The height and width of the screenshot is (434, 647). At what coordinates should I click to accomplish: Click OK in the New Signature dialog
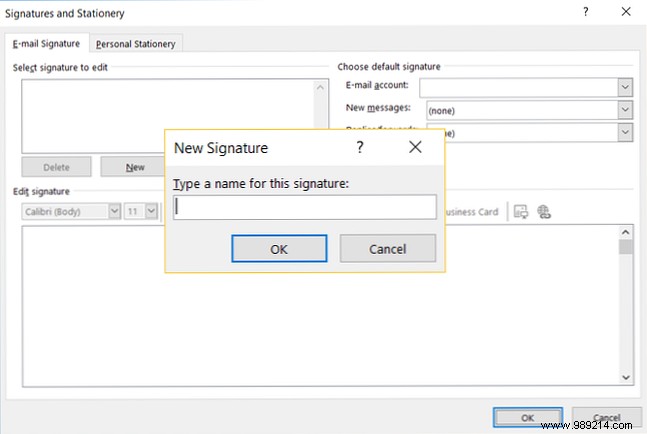(x=279, y=249)
